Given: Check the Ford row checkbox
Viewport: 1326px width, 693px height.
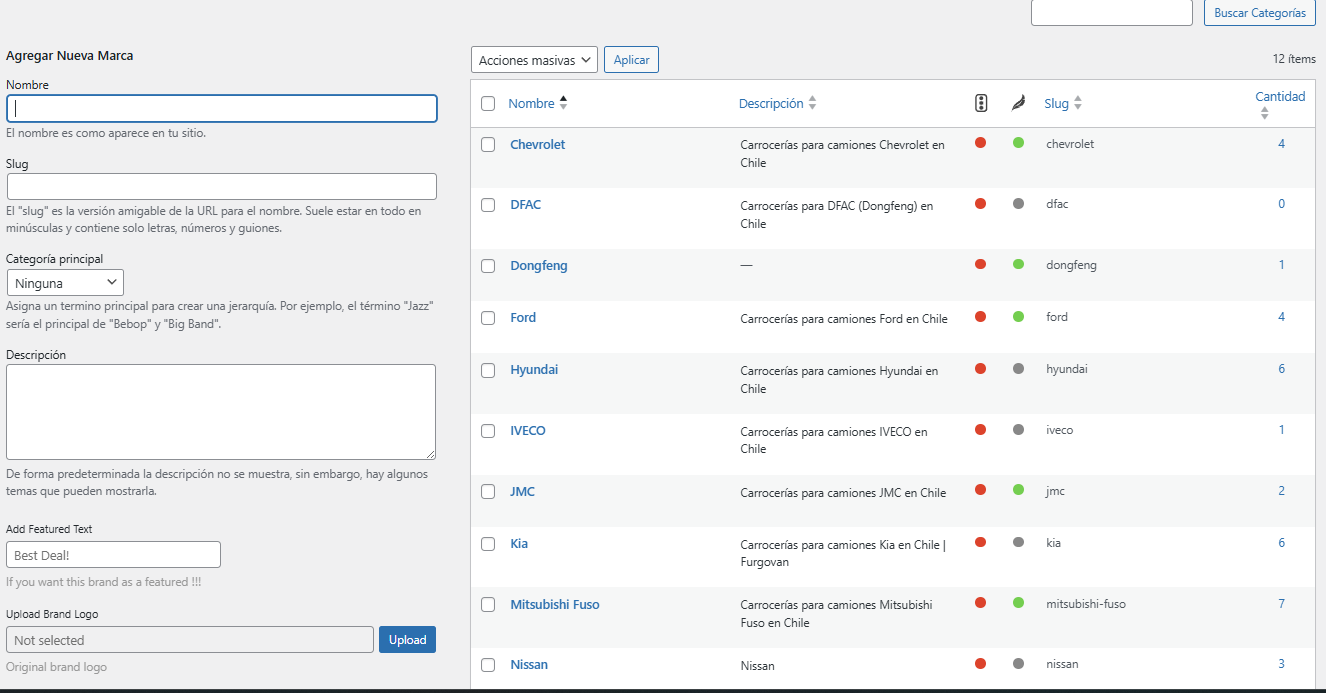Looking at the screenshot, I should coord(488,318).
